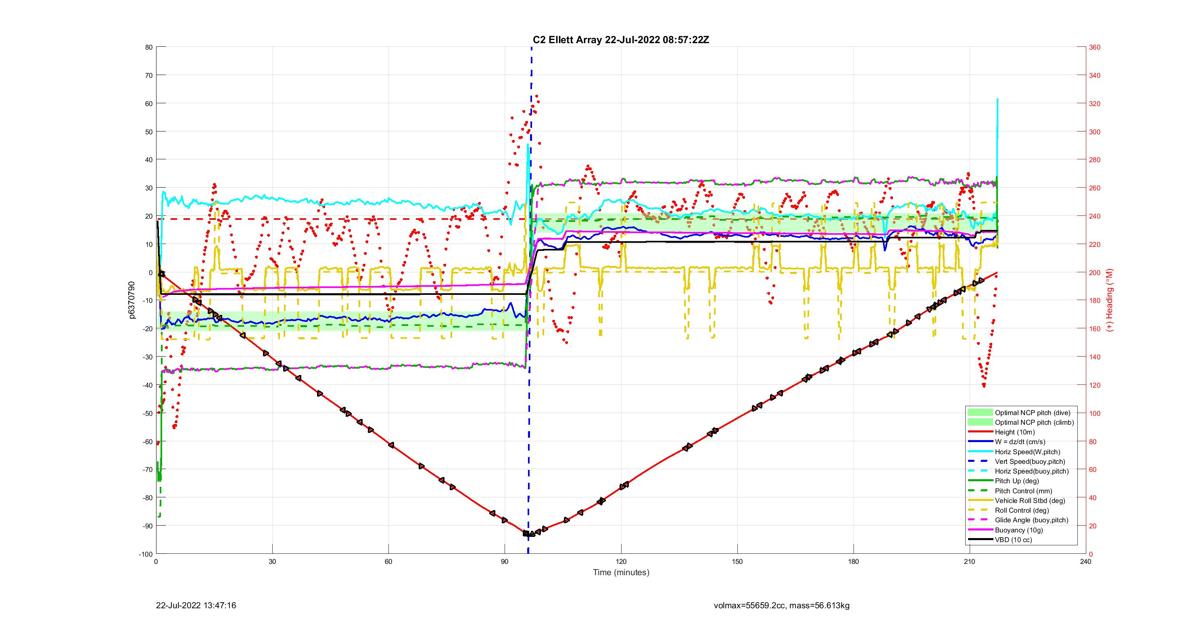This screenshot has width=1200, height=622.
Task: Click the left y-axis tick label '-100'
Action: pos(144,554)
